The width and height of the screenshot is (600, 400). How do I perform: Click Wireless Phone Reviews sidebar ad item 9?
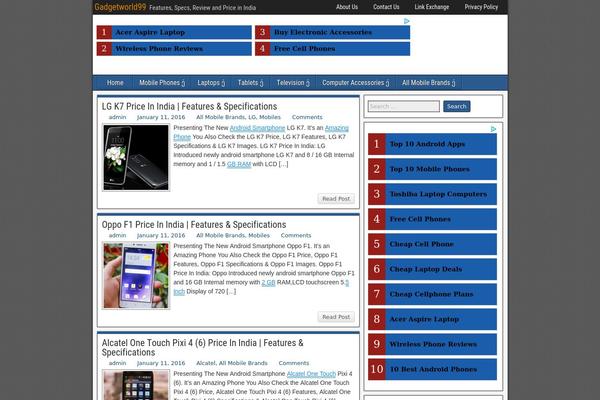pos(432,344)
